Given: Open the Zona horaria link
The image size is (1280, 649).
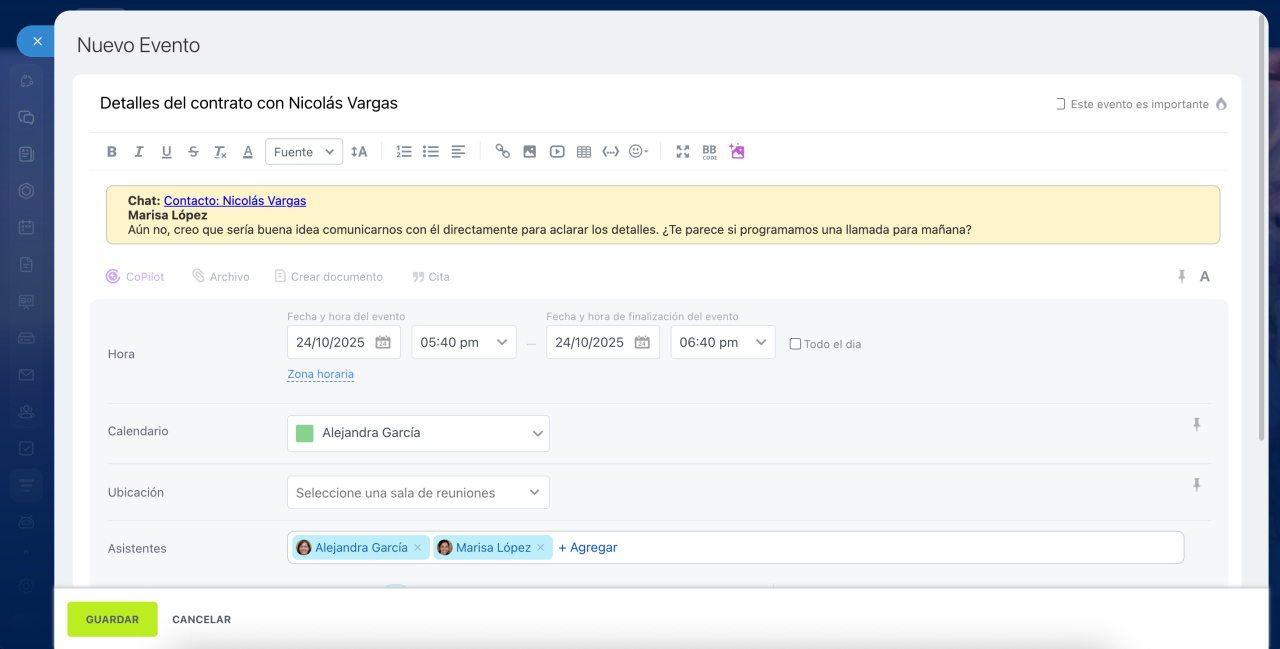Looking at the screenshot, I should tap(320, 374).
